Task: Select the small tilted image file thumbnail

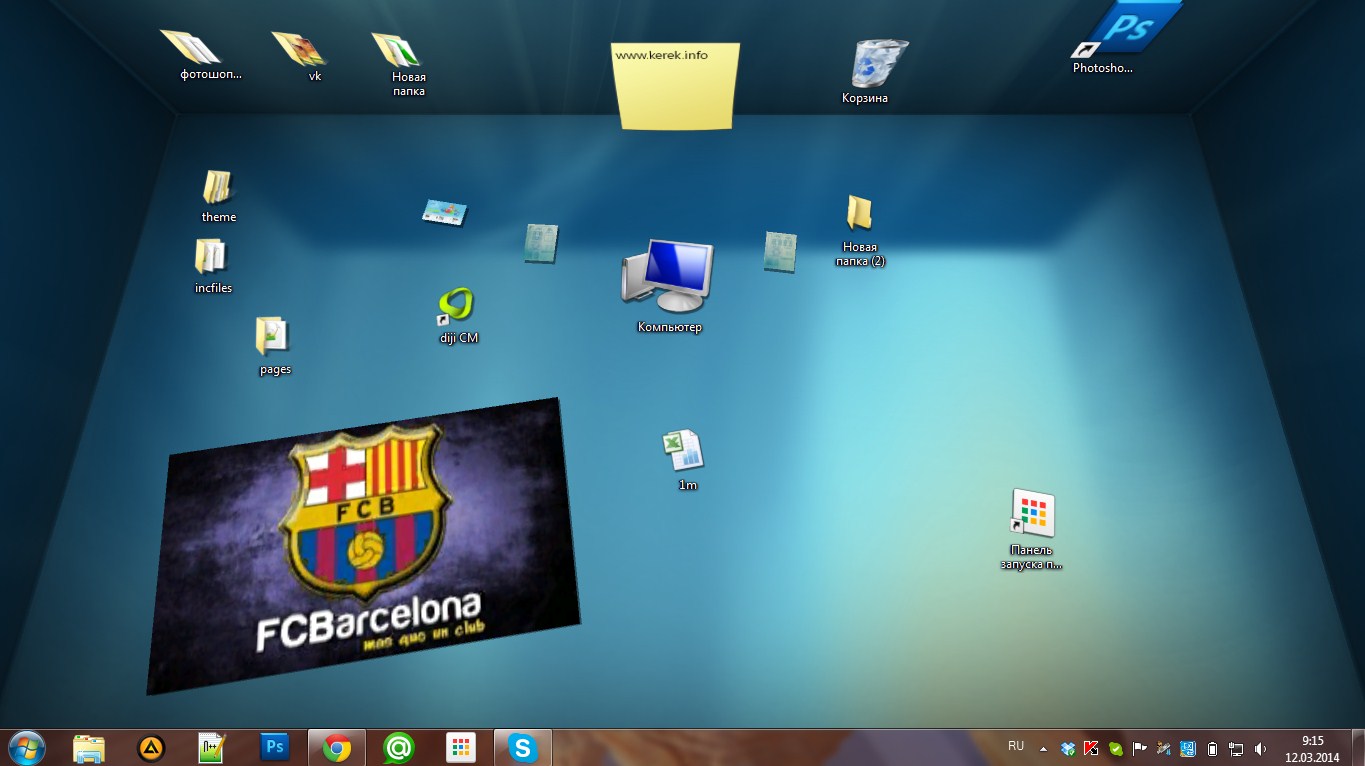Action: click(x=444, y=212)
